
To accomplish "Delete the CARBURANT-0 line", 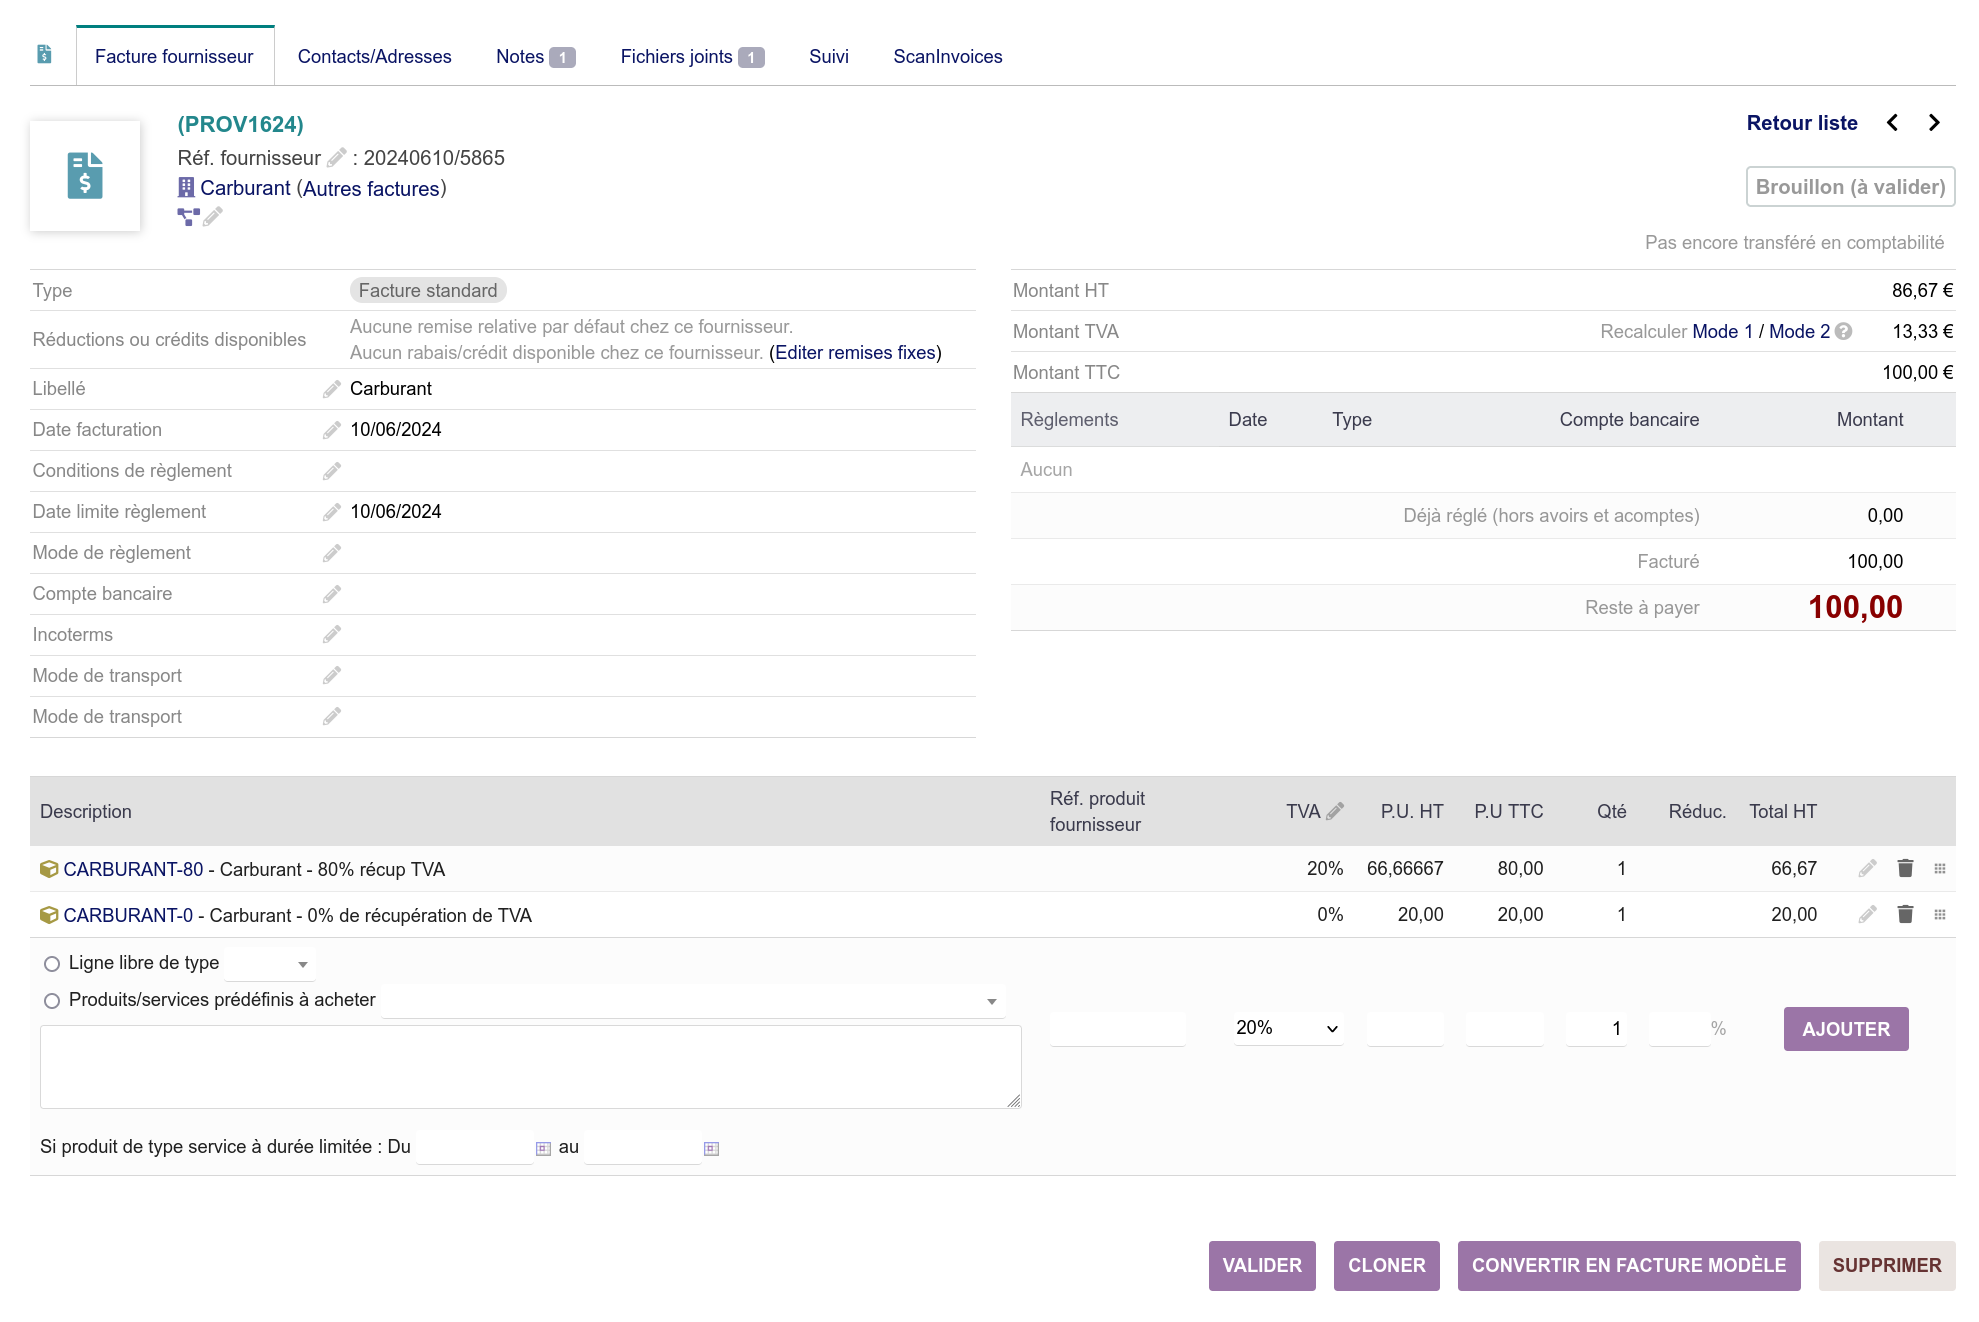I will click(1905, 915).
